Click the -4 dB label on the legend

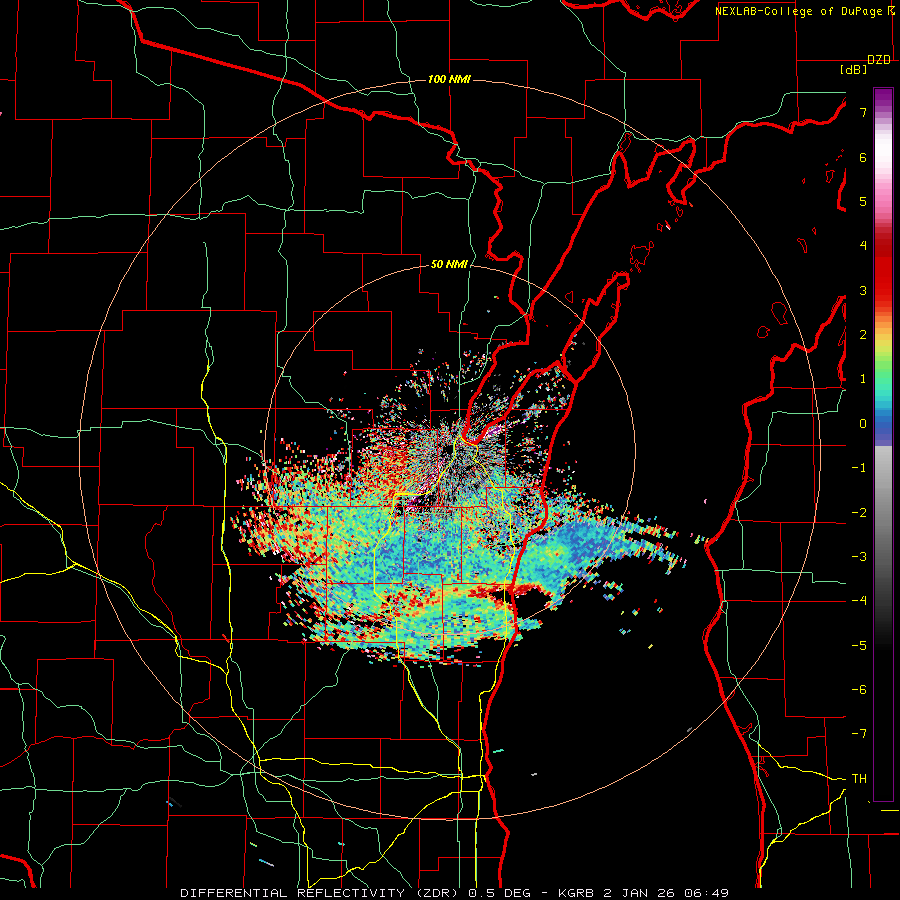tap(859, 601)
